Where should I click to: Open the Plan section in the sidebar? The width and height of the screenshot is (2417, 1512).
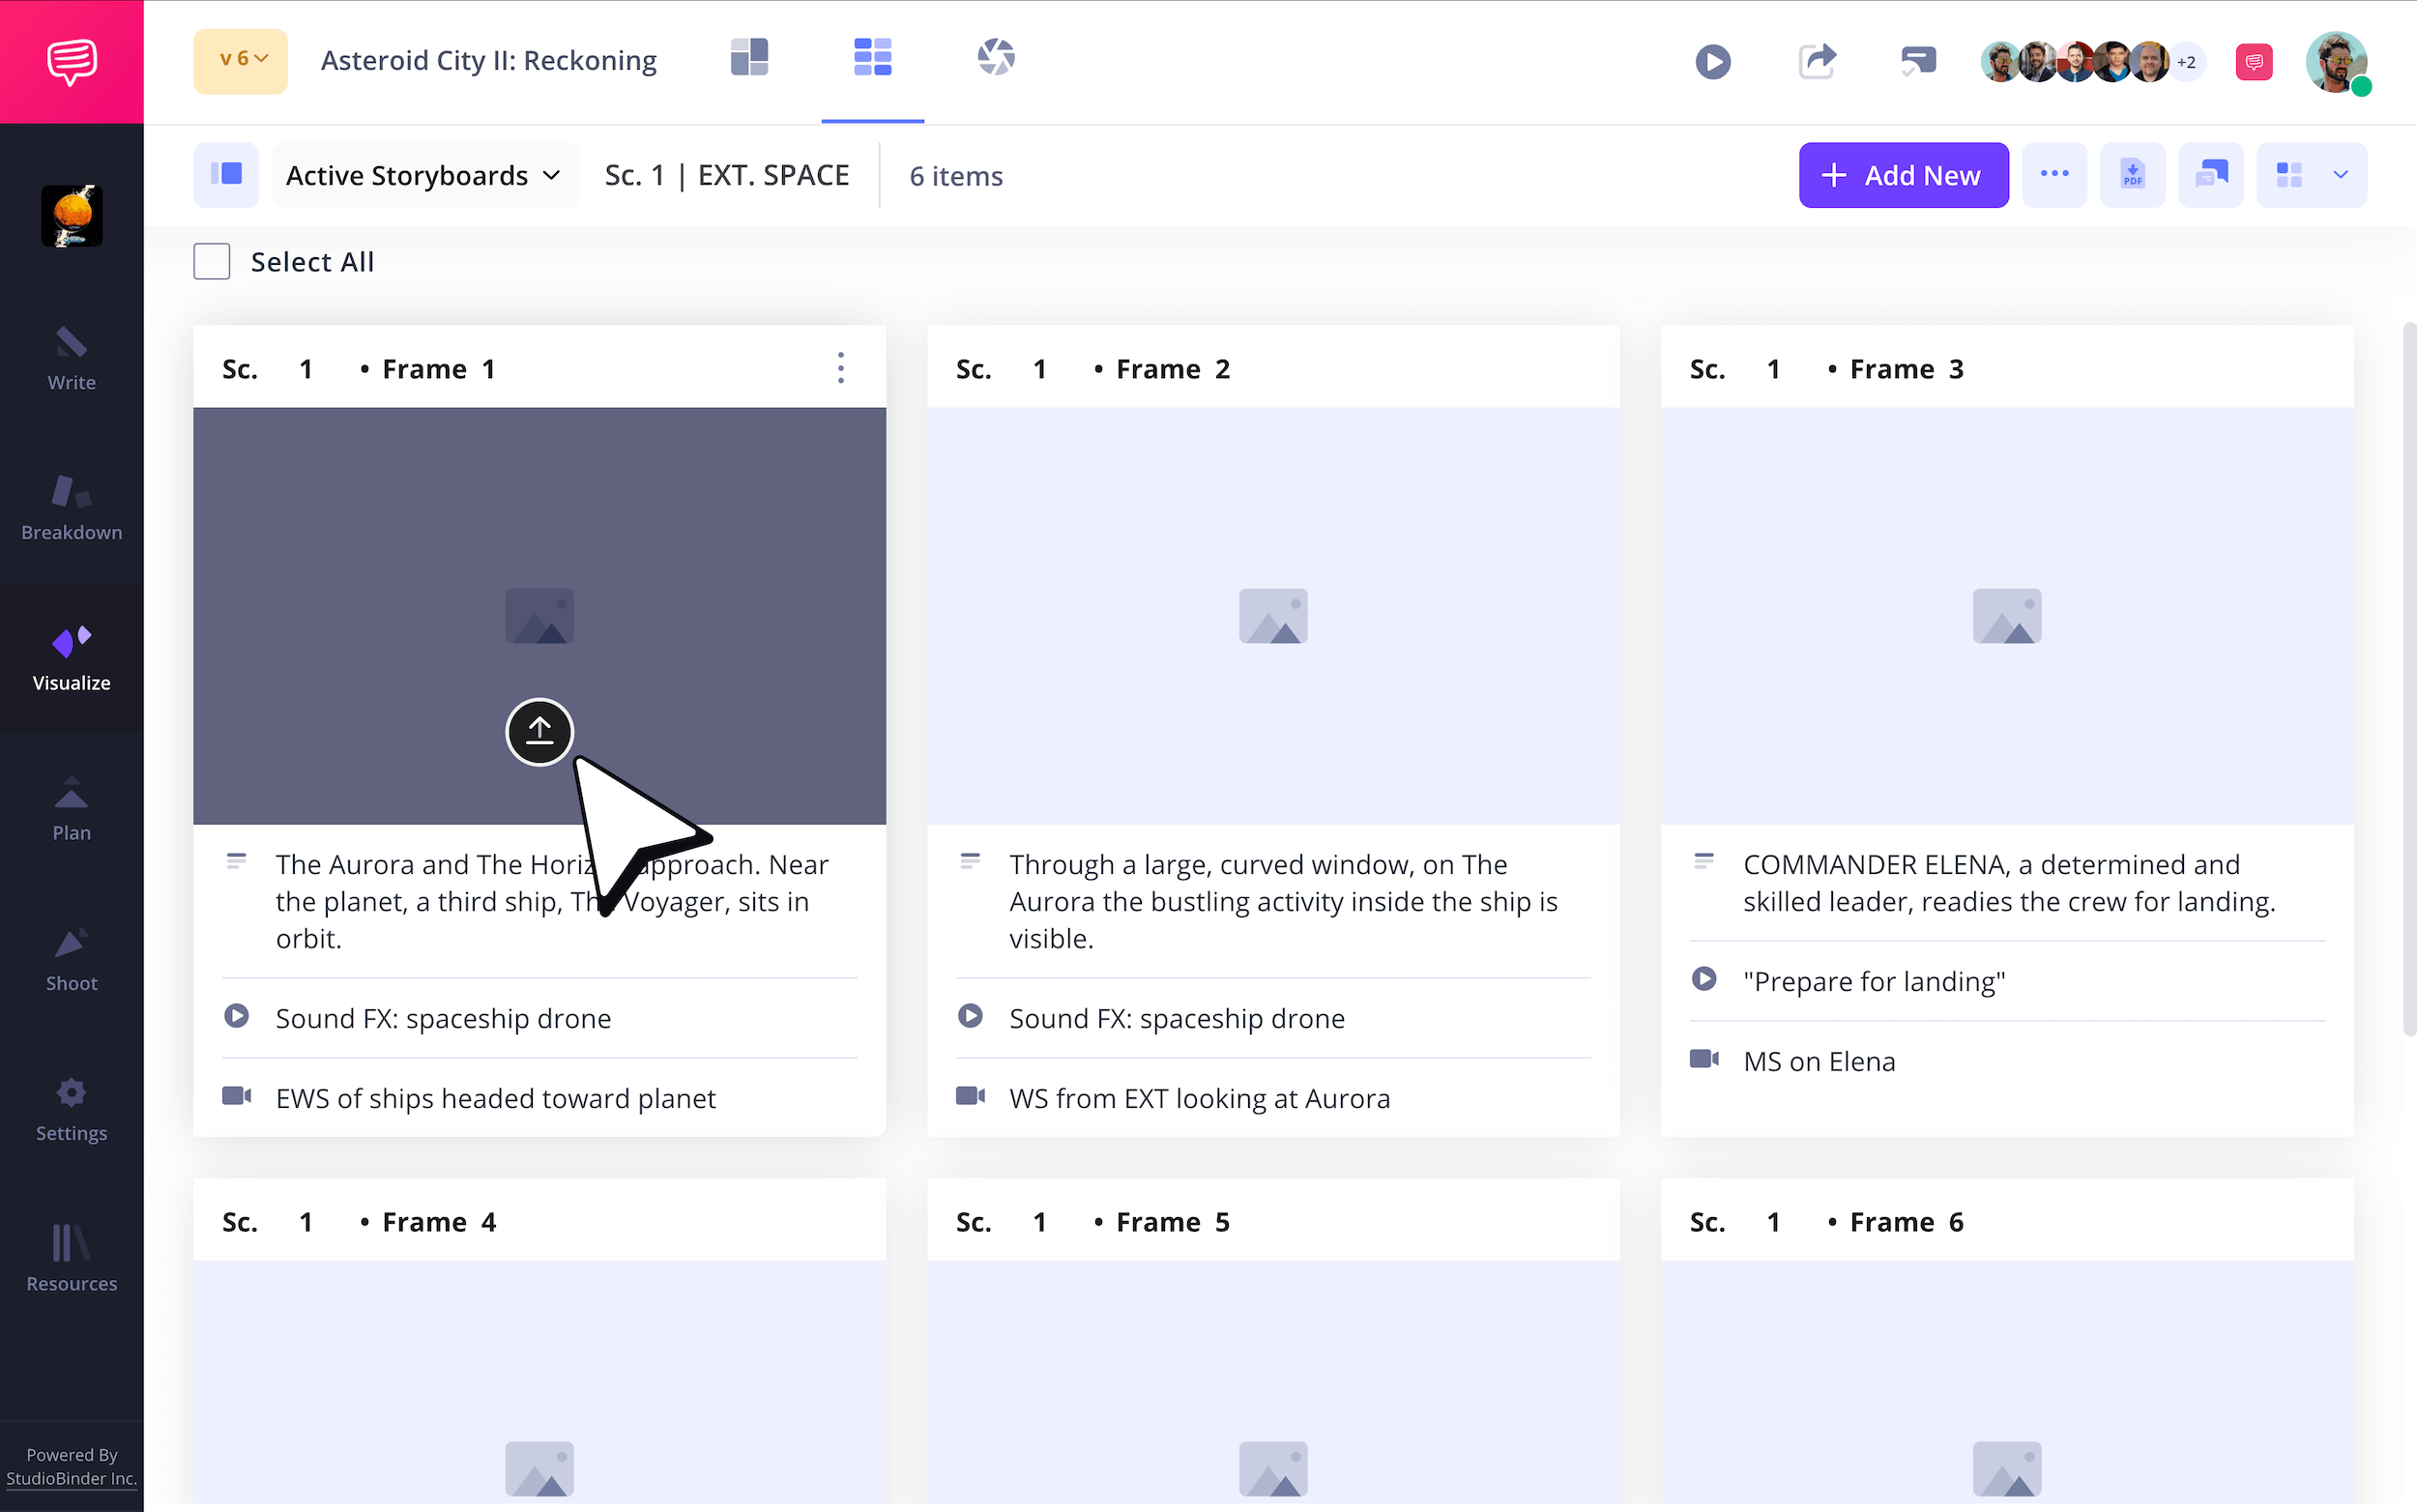(71, 808)
